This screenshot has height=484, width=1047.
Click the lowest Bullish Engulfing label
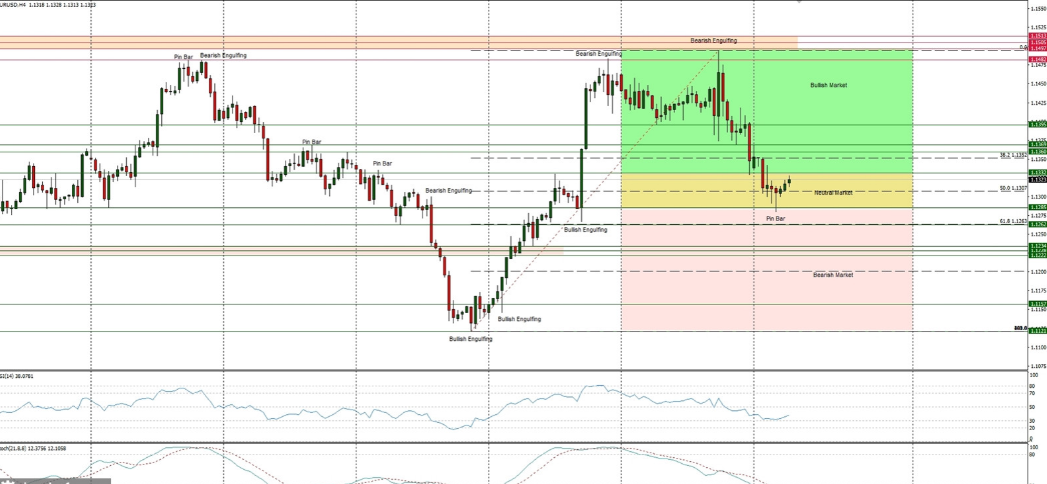pos(470,339)
